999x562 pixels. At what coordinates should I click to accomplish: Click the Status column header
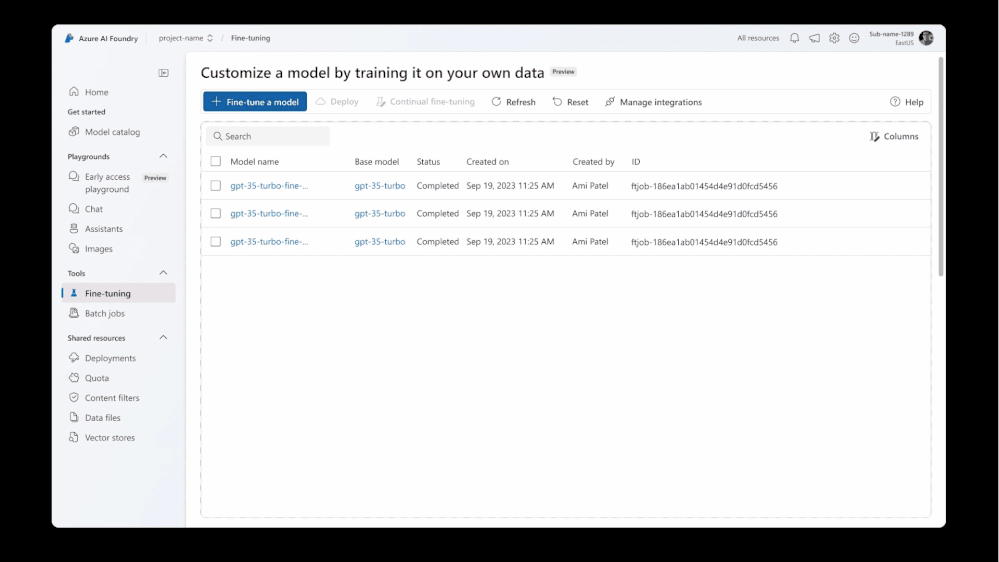[x=428, y=162]
